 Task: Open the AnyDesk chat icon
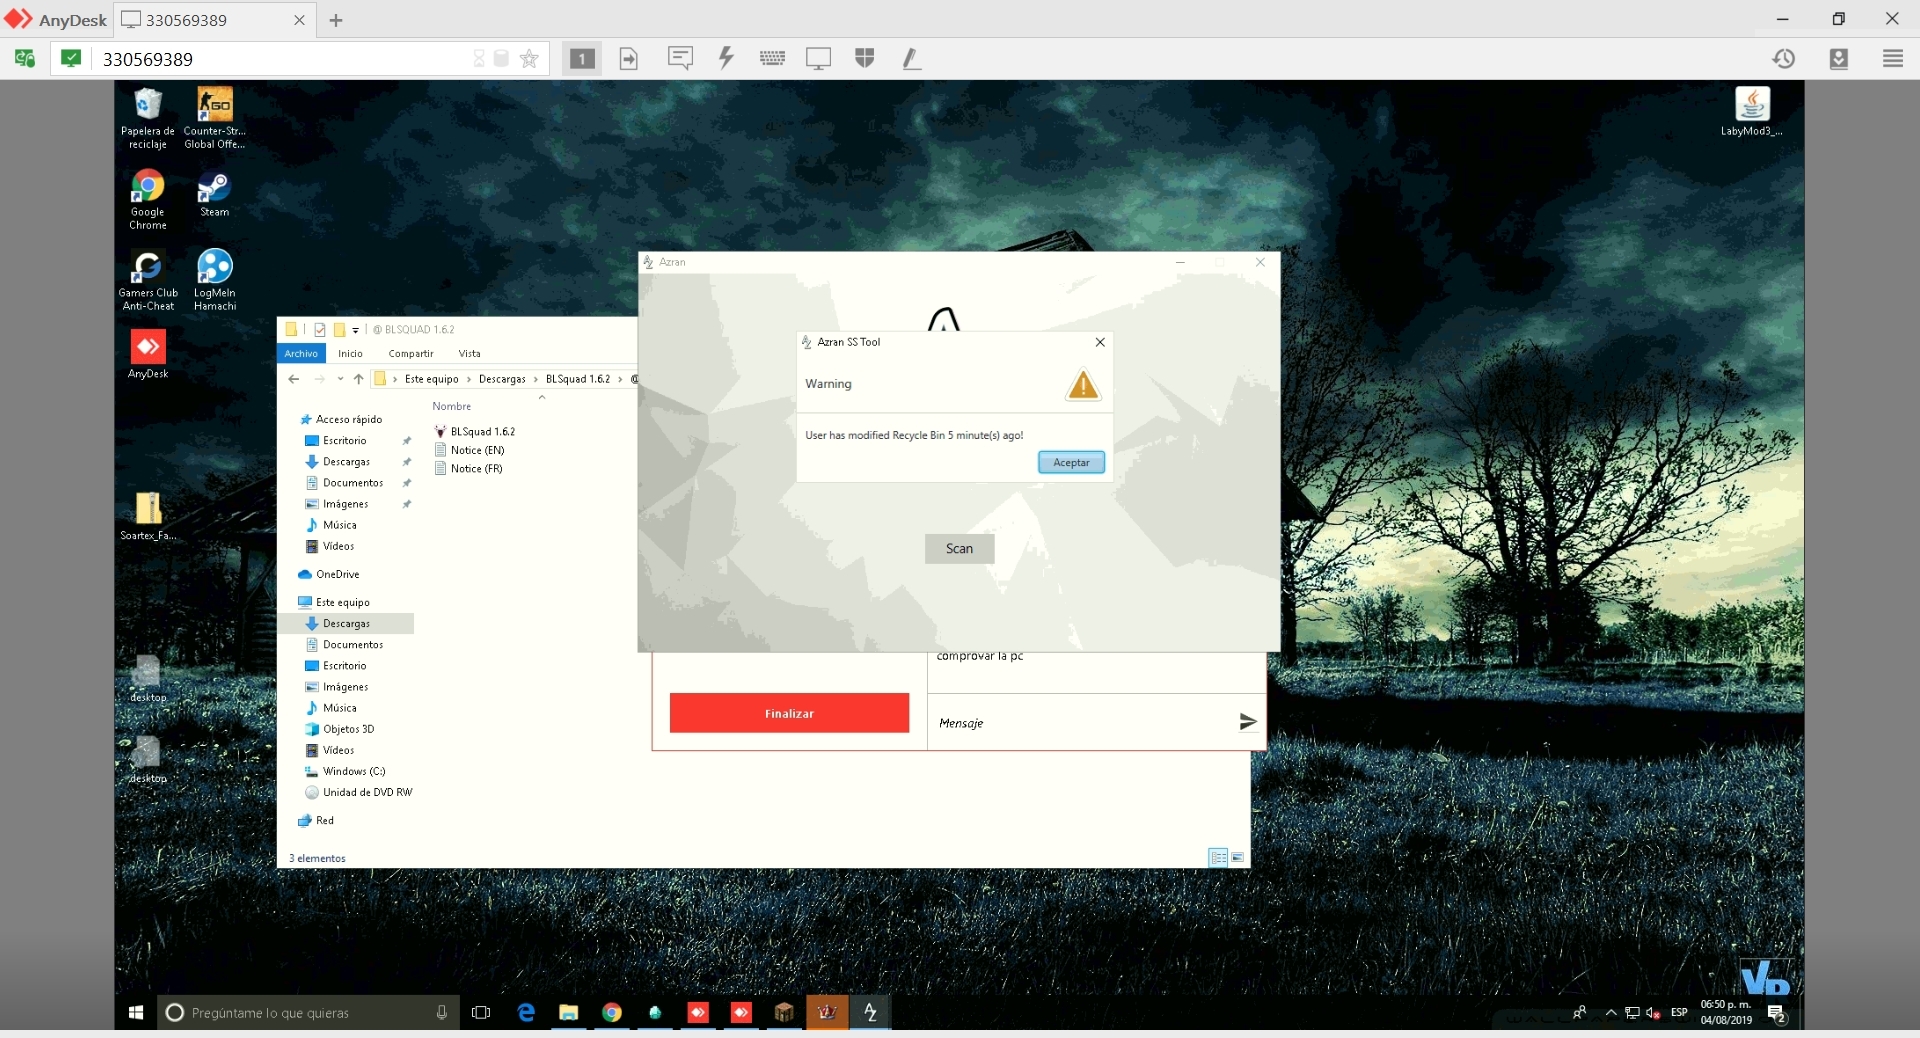click(680, 59)
